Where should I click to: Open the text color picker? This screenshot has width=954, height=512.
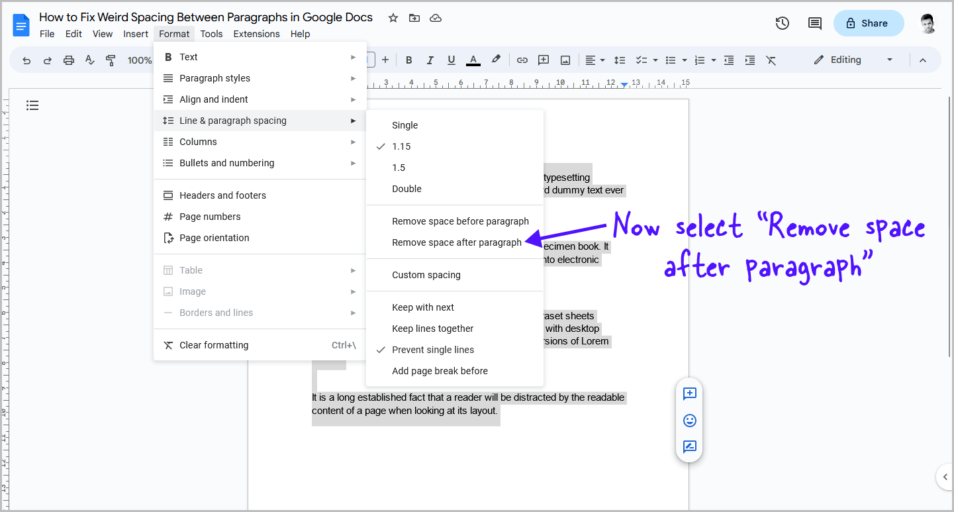pyautogui.click(x=473, y=60)
